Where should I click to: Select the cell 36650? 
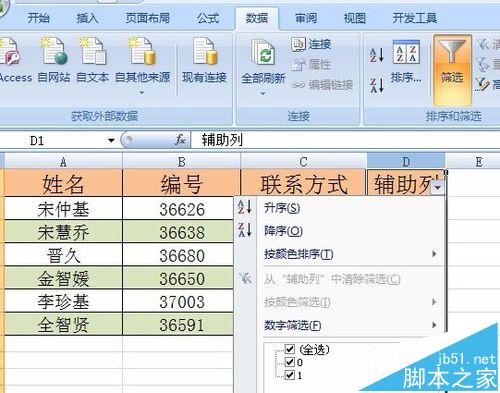pos(179,278)
